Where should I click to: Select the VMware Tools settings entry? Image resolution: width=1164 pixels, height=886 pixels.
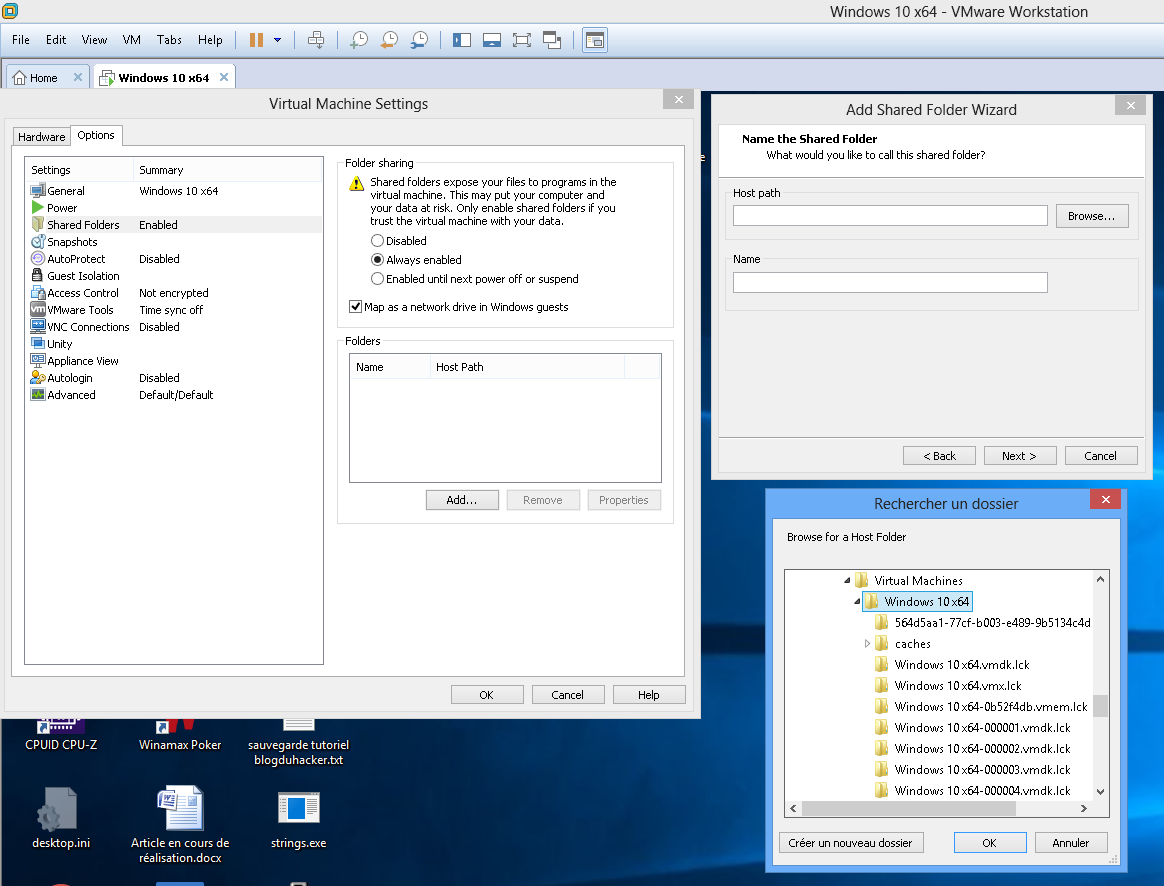pos(174,310)
